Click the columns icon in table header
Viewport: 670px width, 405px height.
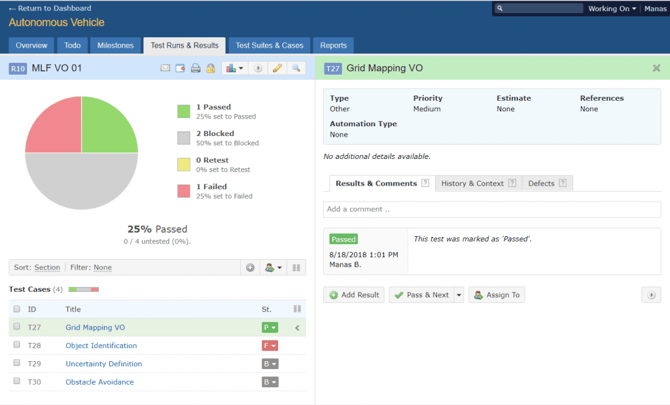pos(297,309)
